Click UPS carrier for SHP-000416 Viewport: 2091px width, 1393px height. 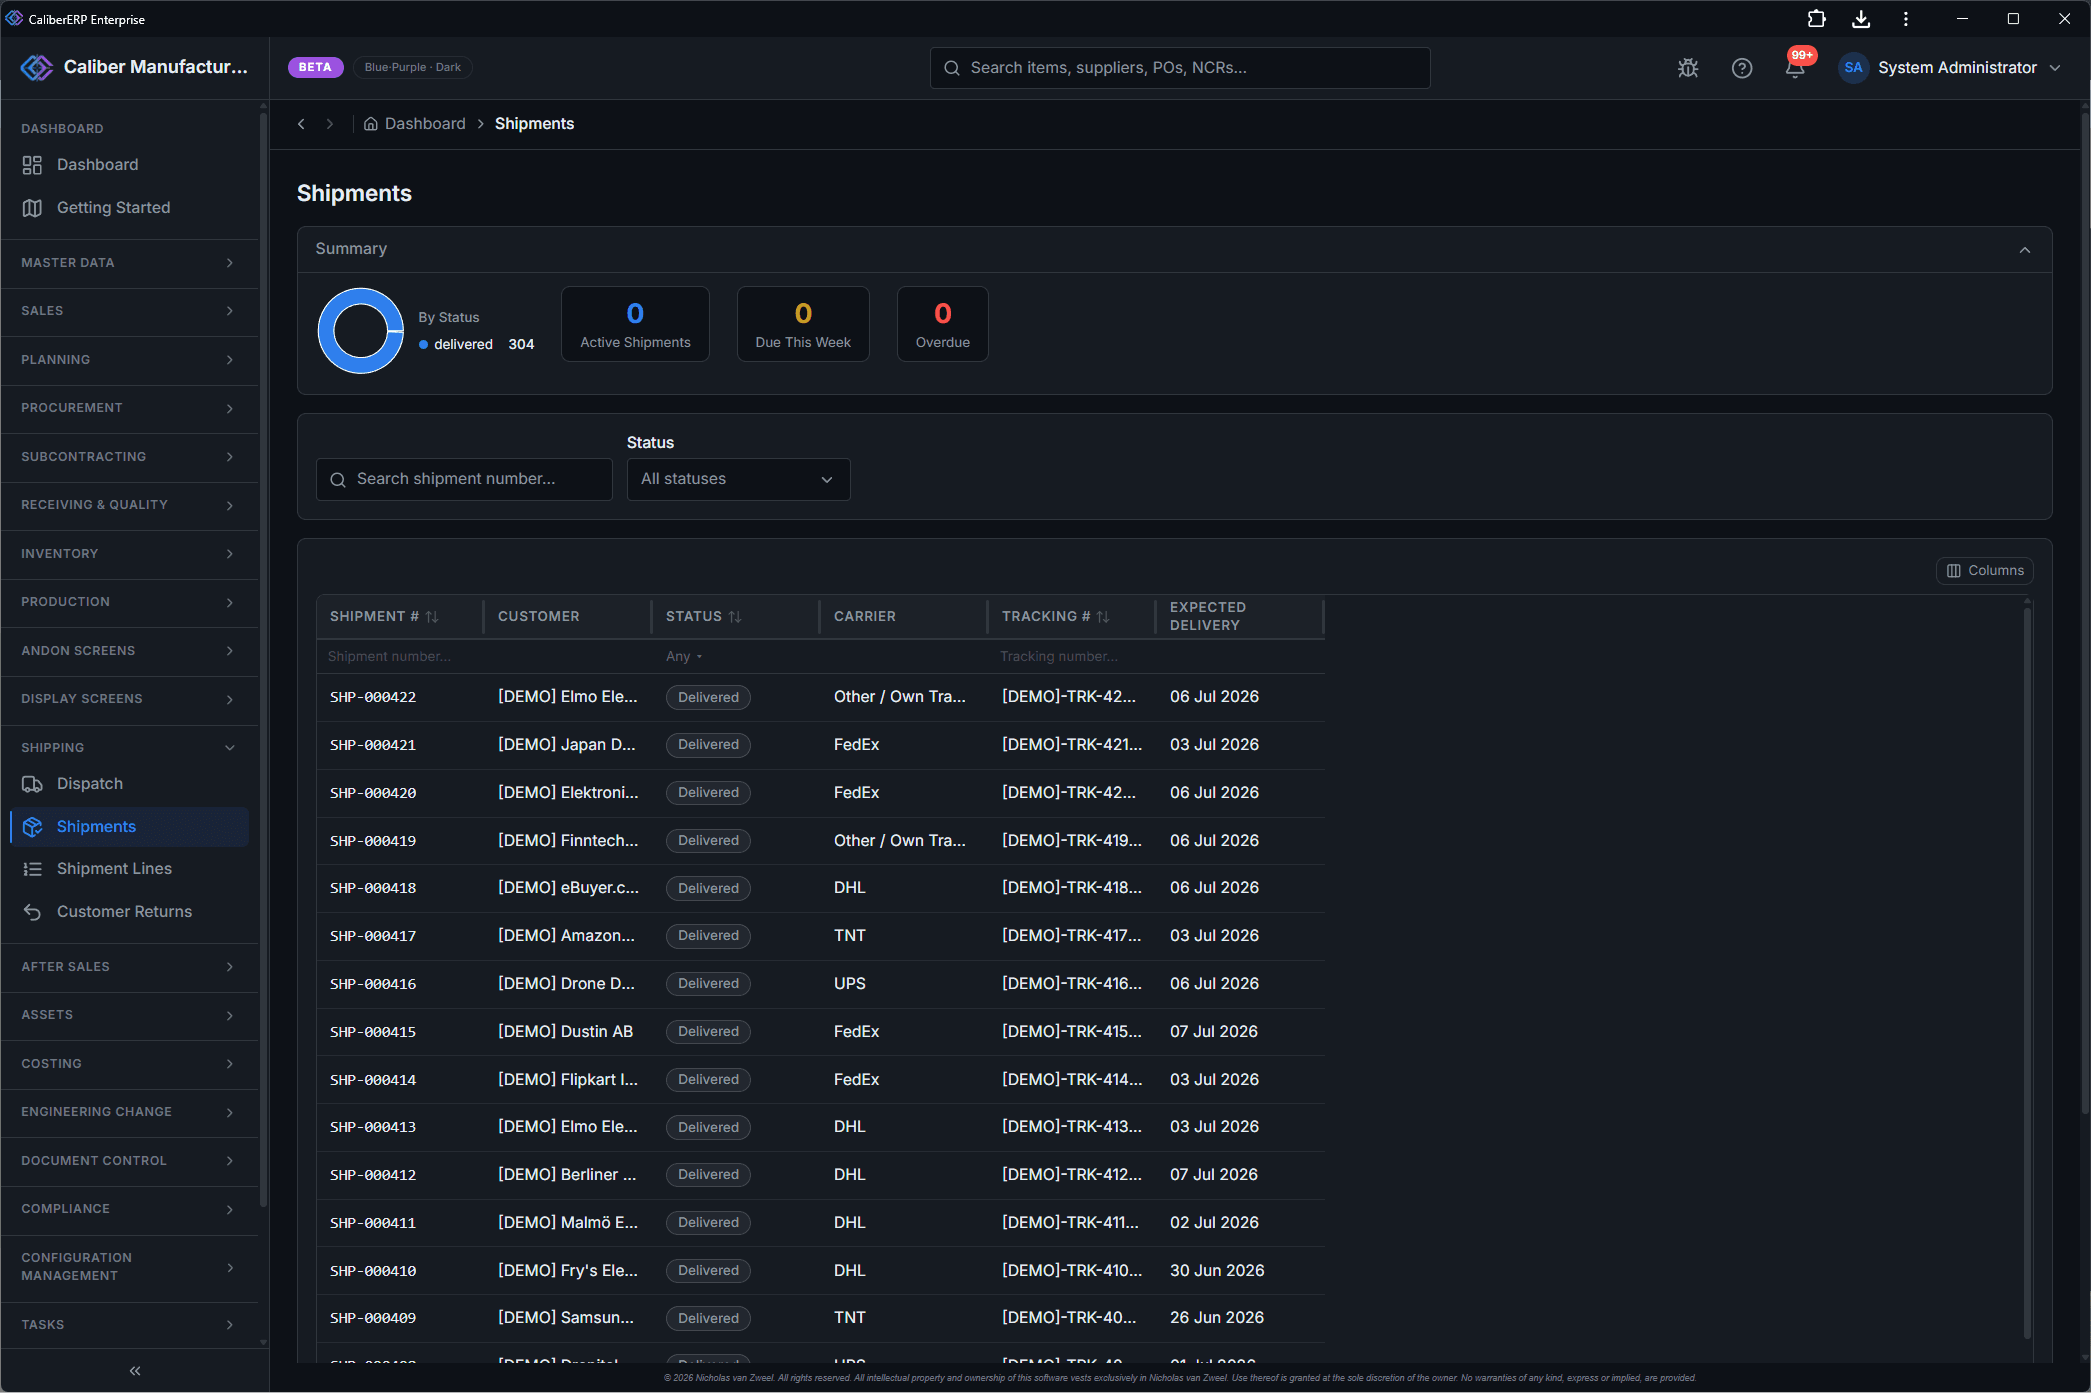click(850, 984)
